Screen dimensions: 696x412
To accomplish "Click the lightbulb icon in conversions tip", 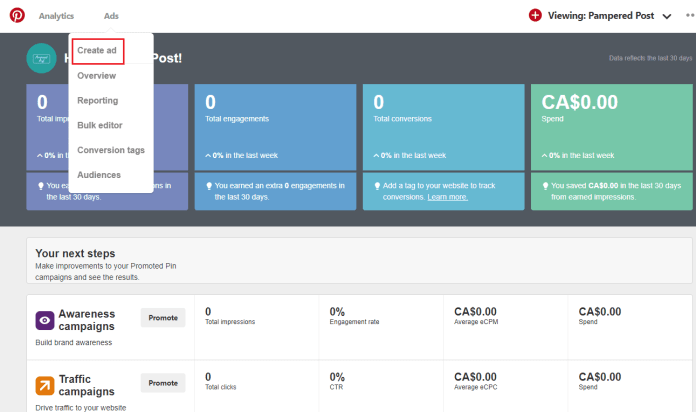I will click(x=377, y=186).
